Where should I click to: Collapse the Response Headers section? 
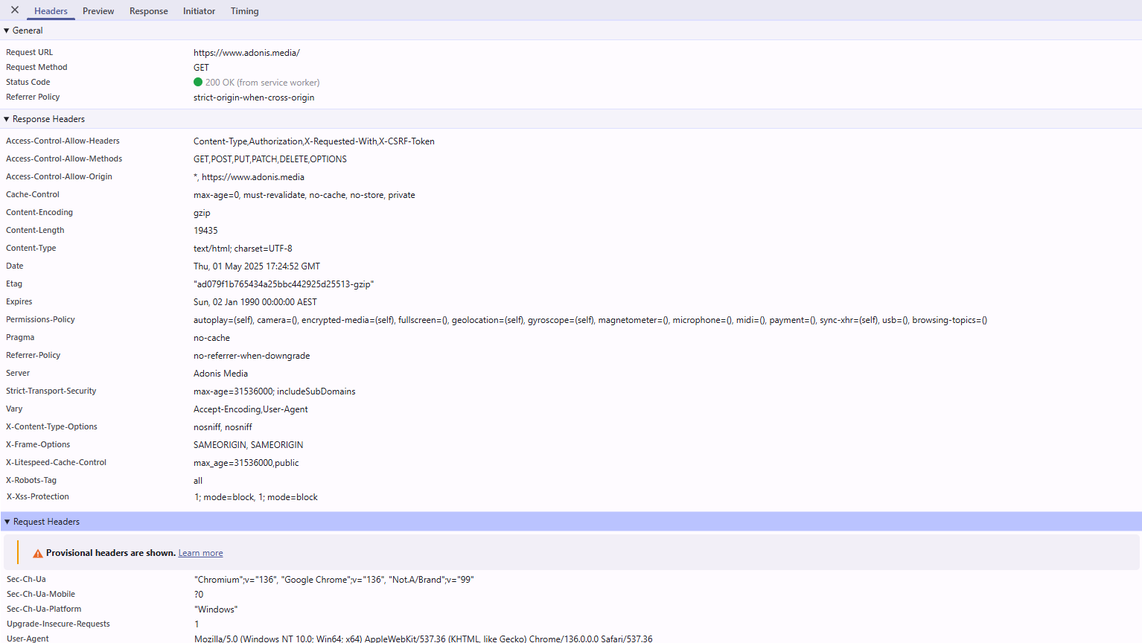click(x=8, y=118)
